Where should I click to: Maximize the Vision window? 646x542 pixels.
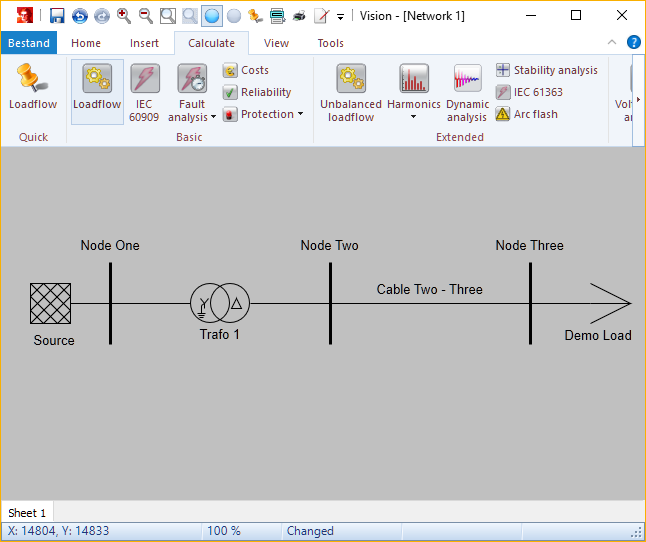[576, 16]
